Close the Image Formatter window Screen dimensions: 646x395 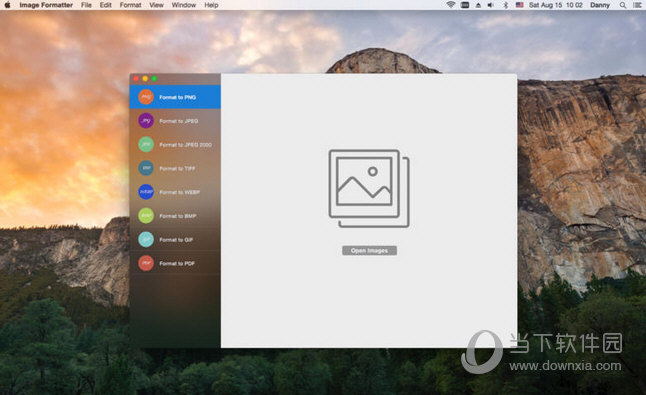point(136,78)
